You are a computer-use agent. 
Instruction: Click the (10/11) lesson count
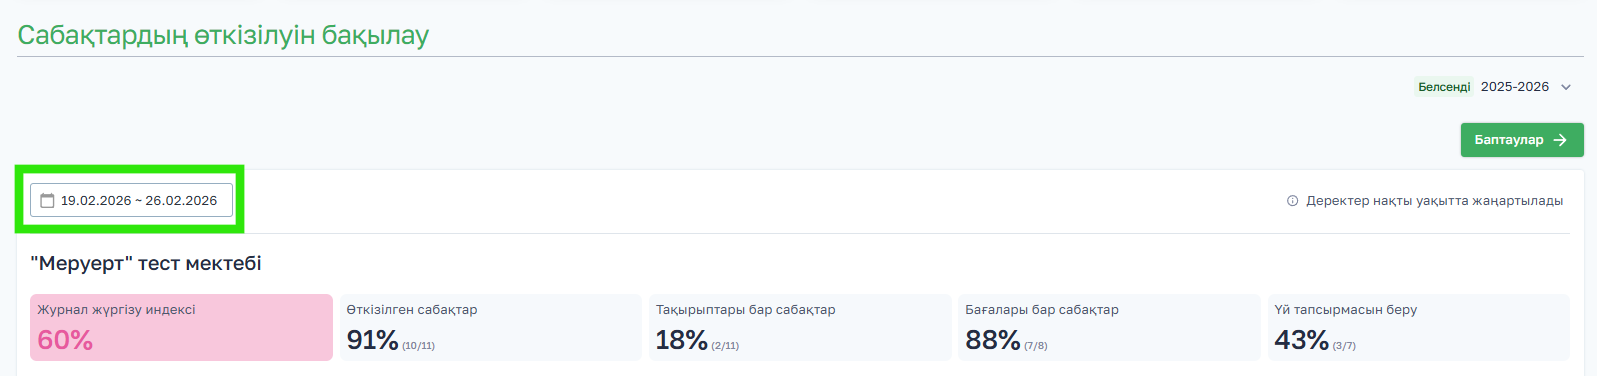418,346
